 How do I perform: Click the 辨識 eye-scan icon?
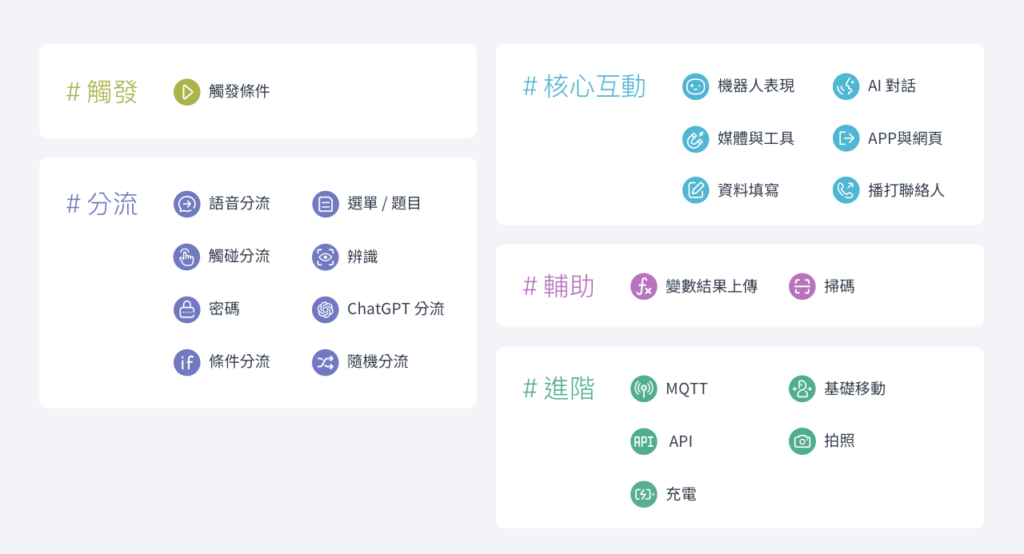(325, 257)
